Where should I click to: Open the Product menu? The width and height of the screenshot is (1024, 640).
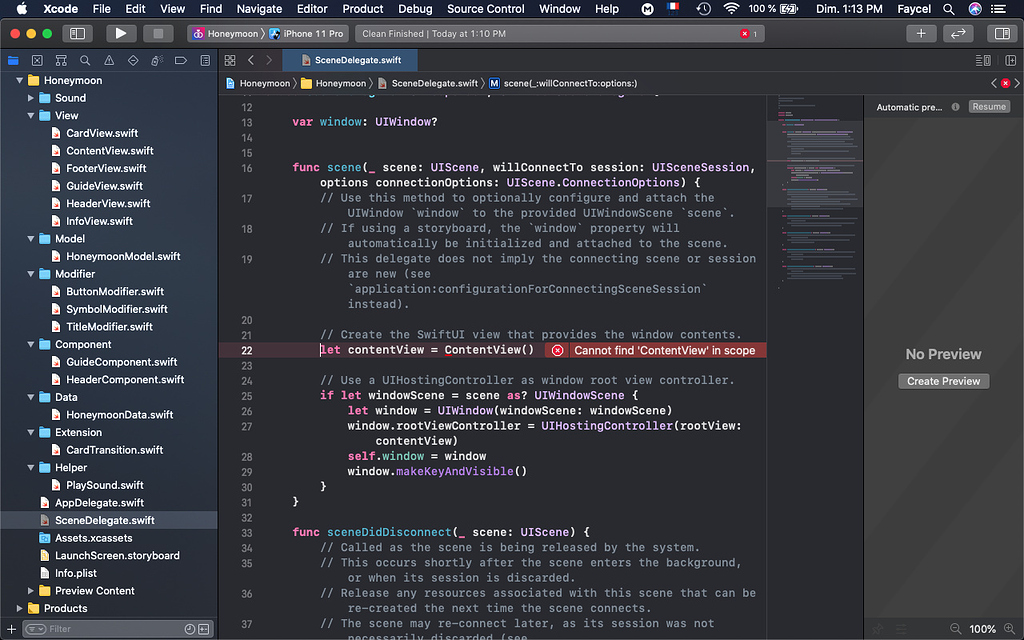click(363, 9)
